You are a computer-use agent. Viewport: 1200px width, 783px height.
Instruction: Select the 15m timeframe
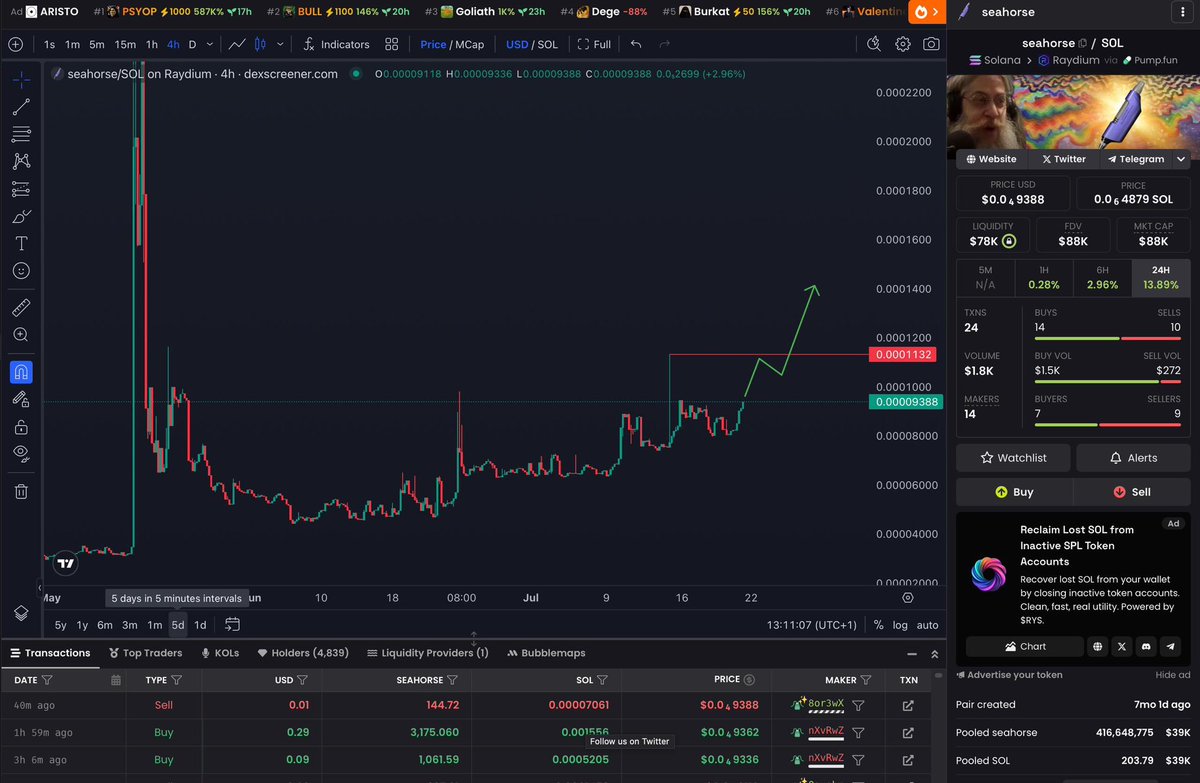point(124,44)
